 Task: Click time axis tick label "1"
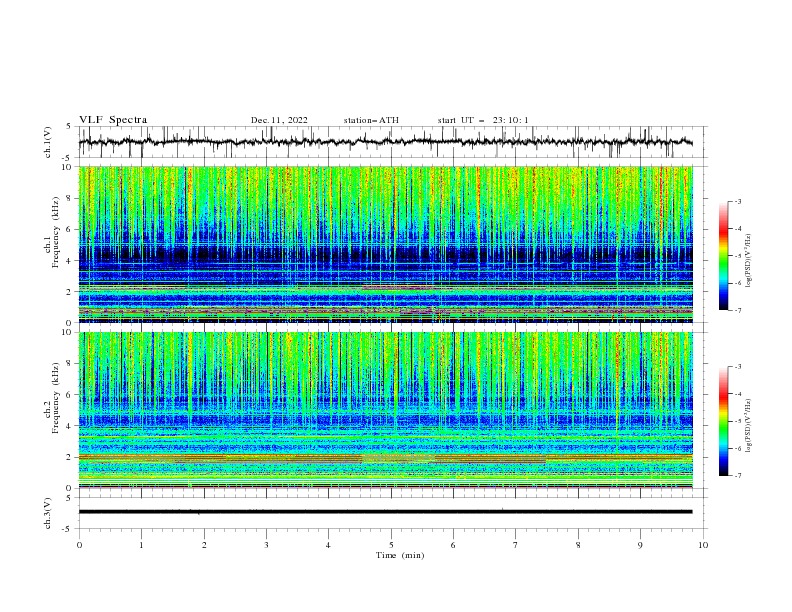[141, 545]
